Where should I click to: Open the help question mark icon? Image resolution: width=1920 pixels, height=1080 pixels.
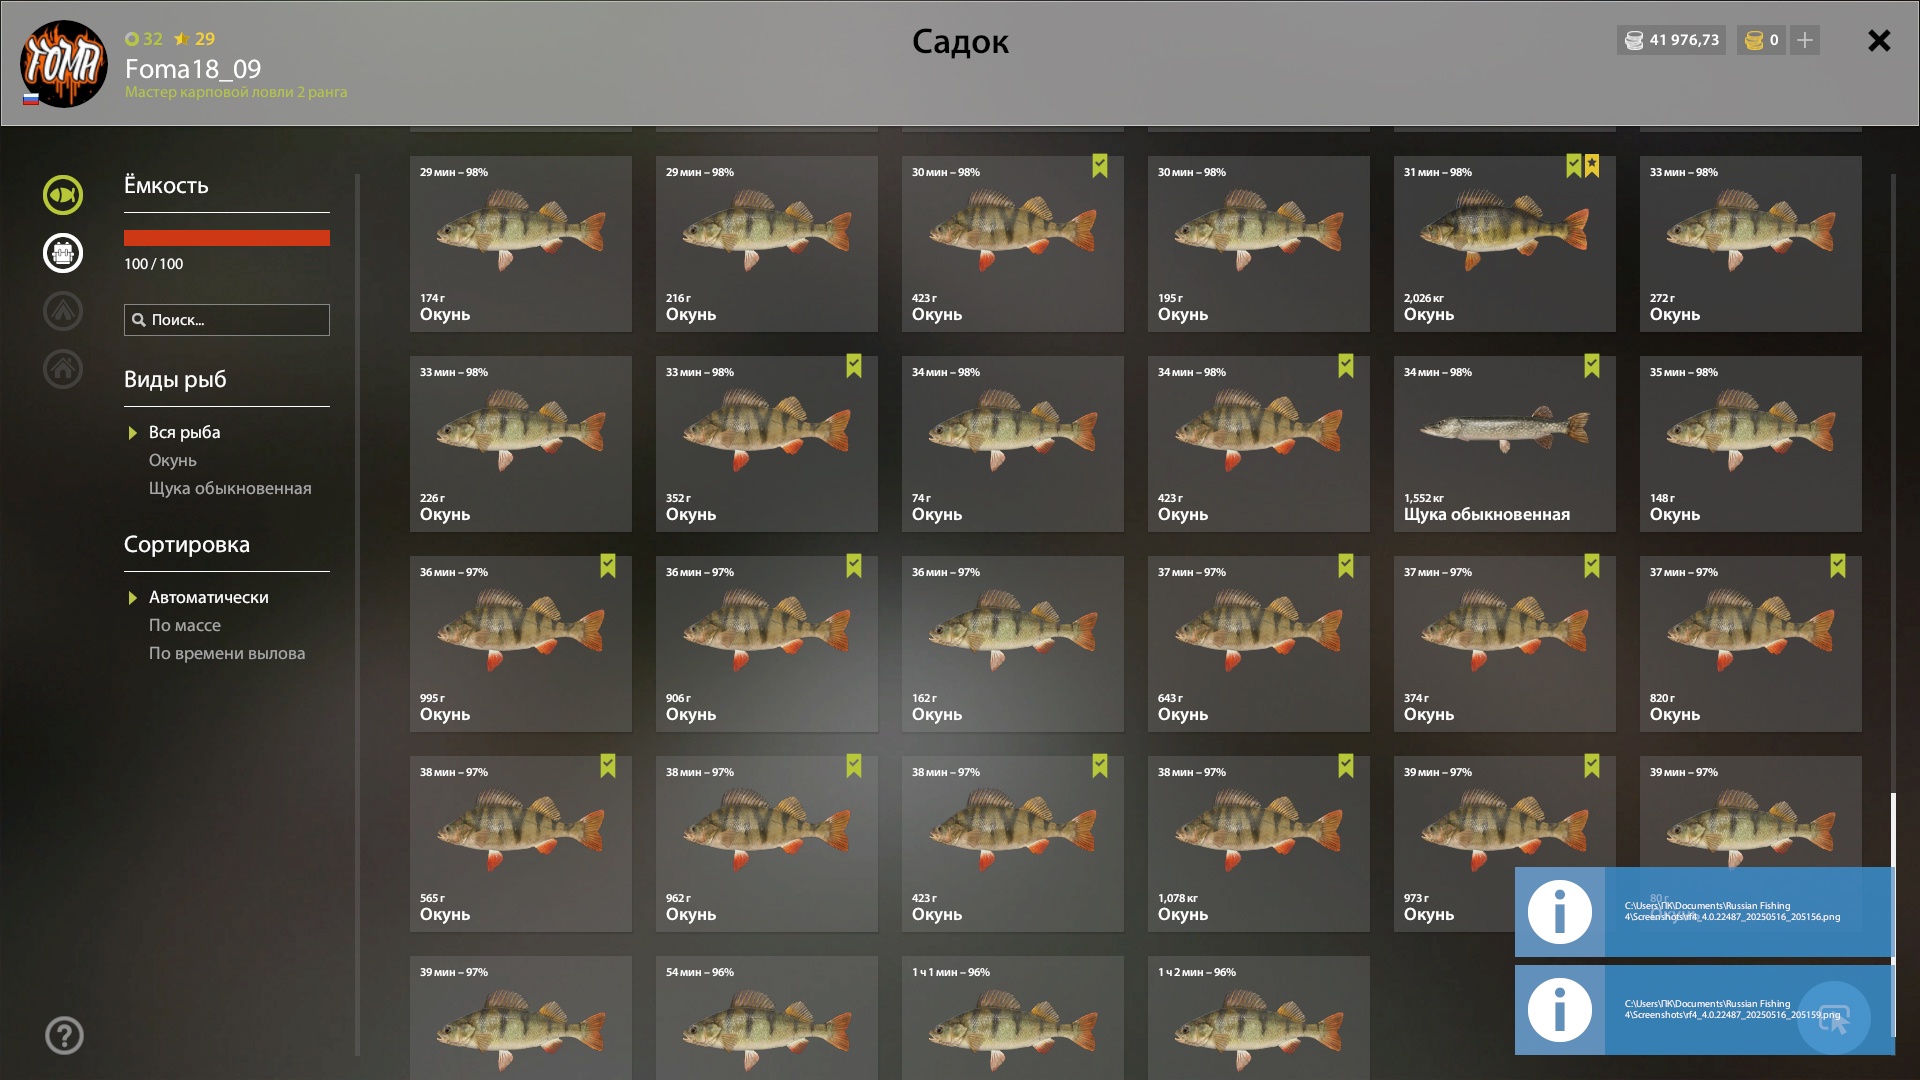point(64,1036)
